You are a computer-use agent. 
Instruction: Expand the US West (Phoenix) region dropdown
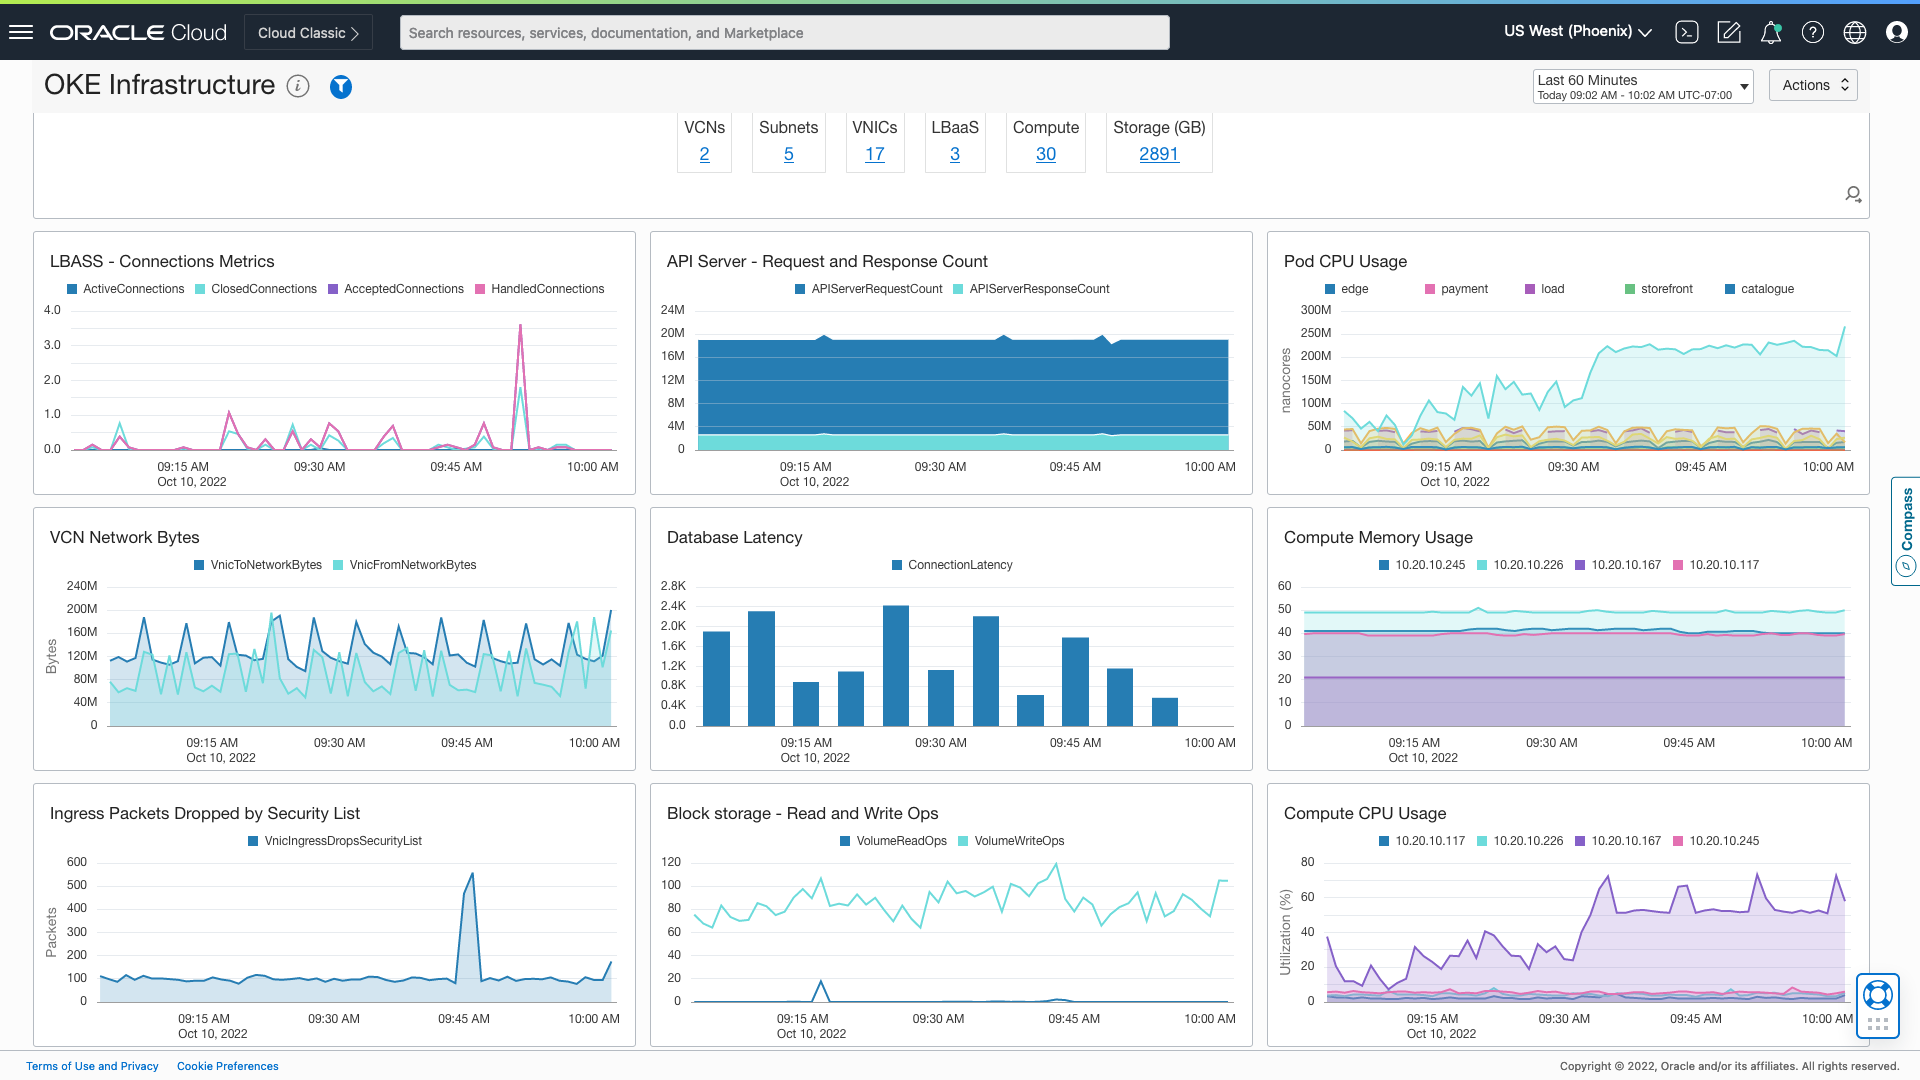point(1577,32)
